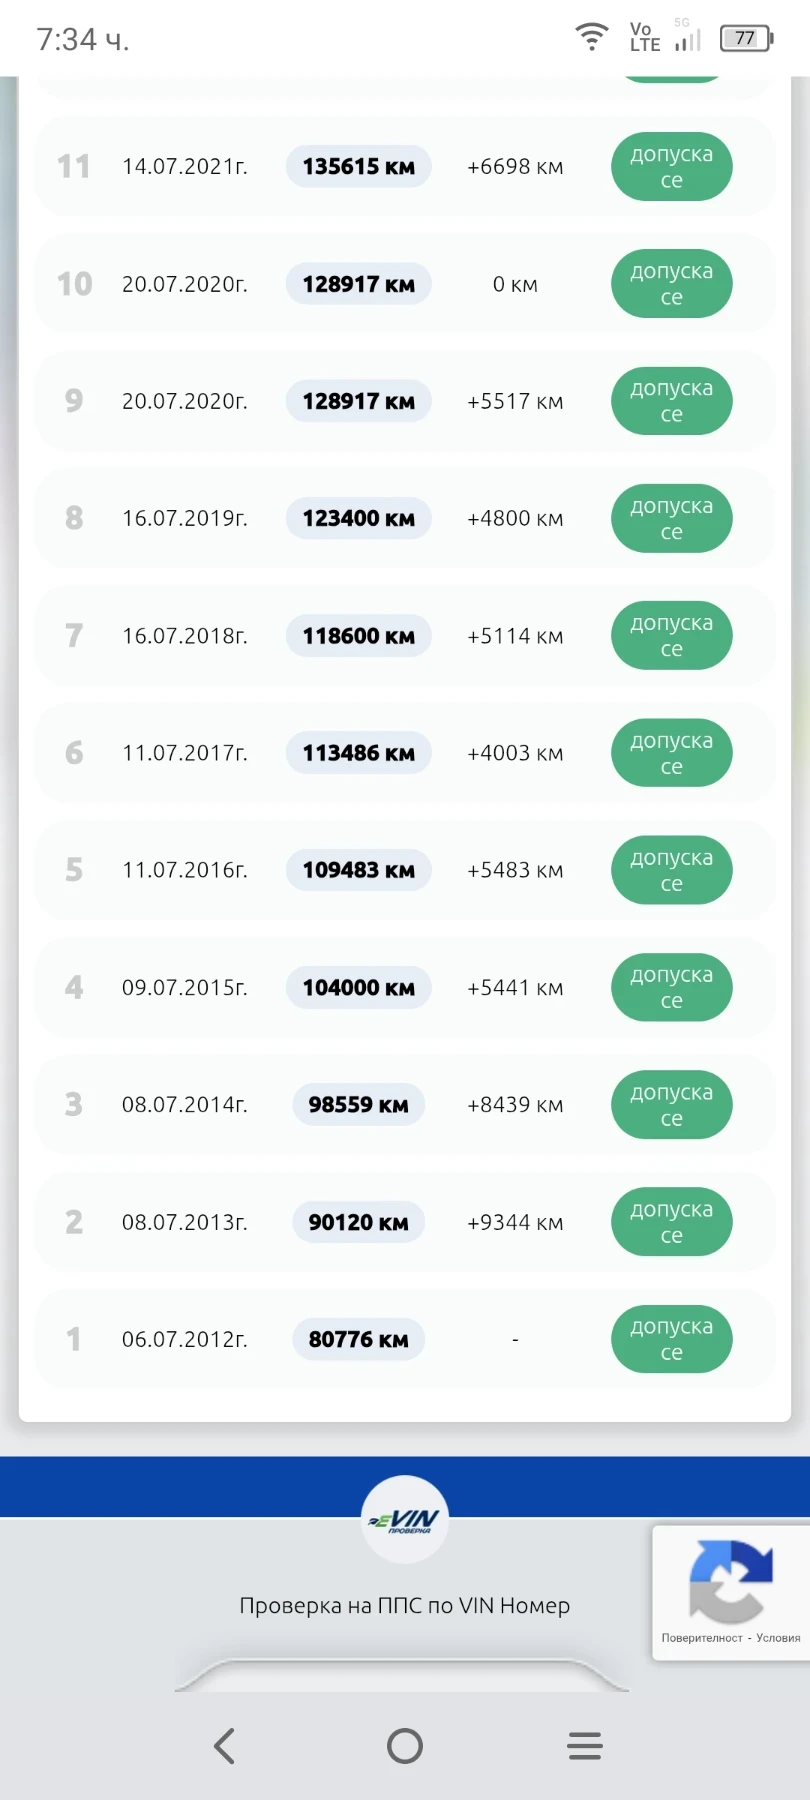The height and width of the screenshot is (1800, 810).
Task: Select the 104000 км mileage pill
Action: tap(358, 988)
